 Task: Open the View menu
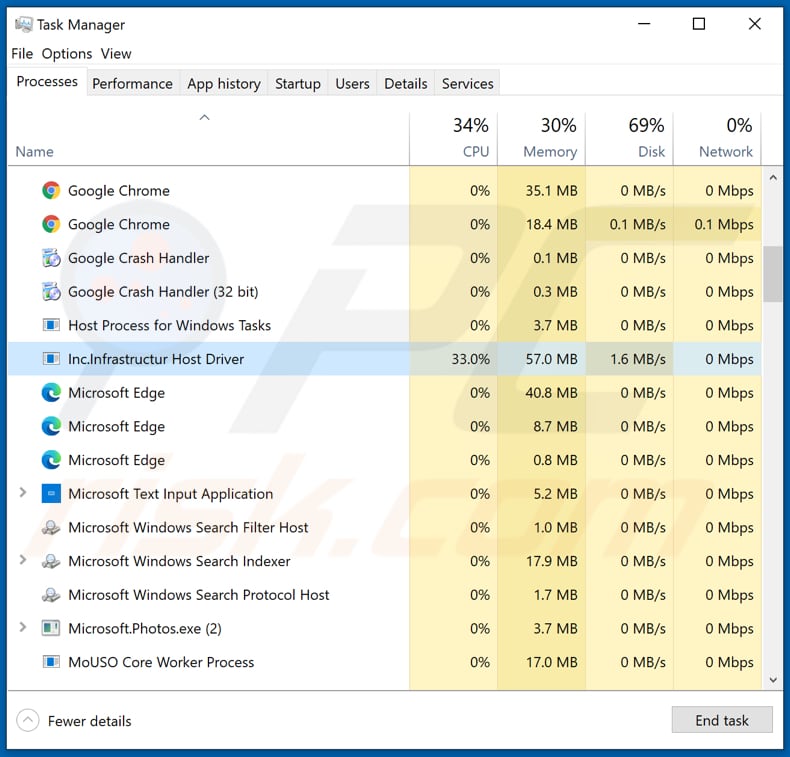point(116,53)
